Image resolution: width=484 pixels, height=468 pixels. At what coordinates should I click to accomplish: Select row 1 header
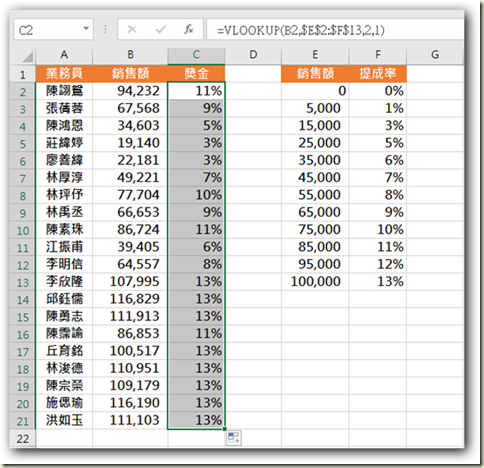click(22, 74)
